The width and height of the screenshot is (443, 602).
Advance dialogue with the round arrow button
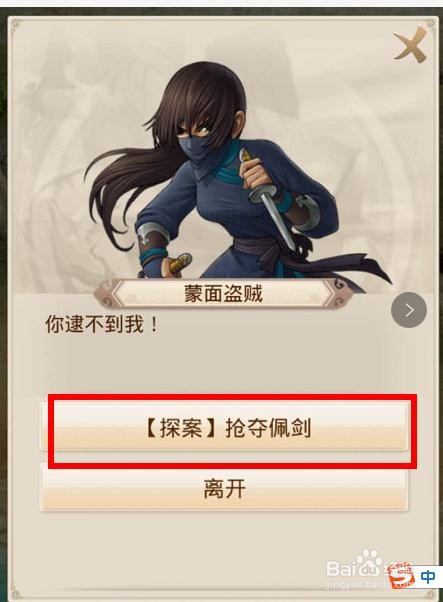coord(409,310)
